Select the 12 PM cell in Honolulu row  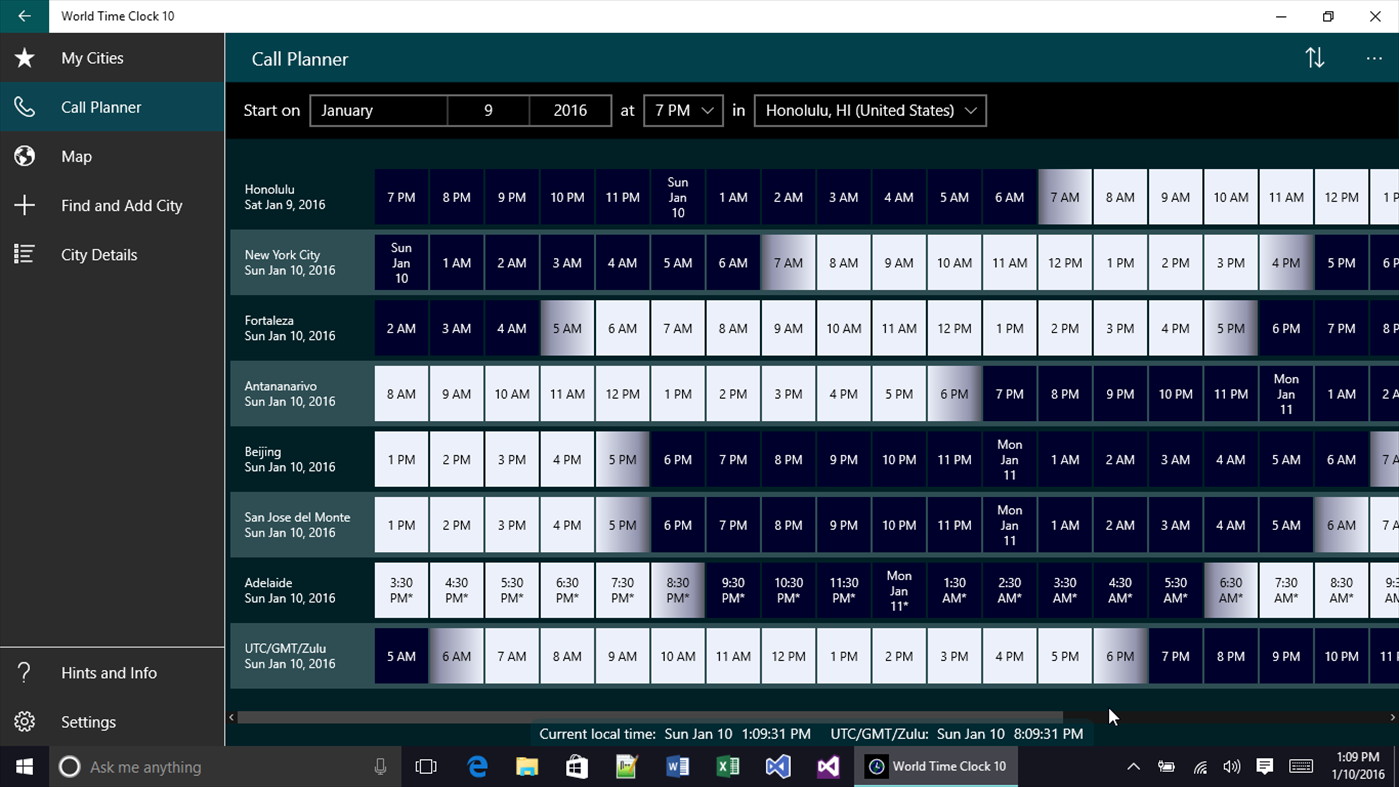1341,197
